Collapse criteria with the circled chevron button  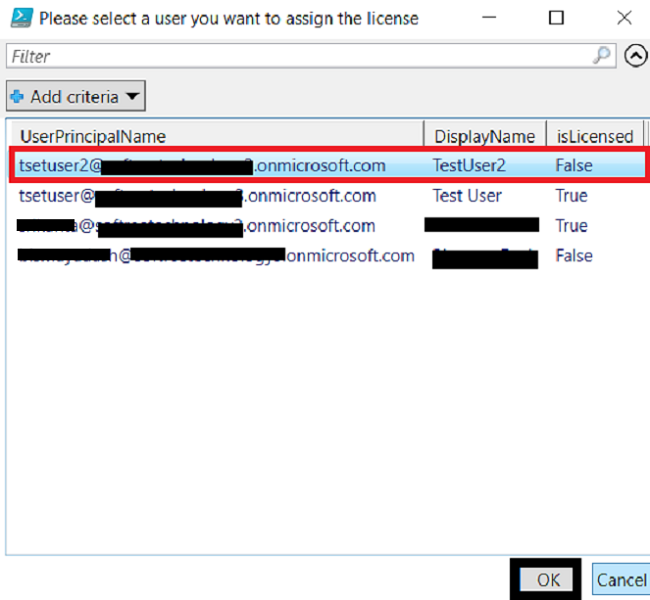(x=635, y=56)
